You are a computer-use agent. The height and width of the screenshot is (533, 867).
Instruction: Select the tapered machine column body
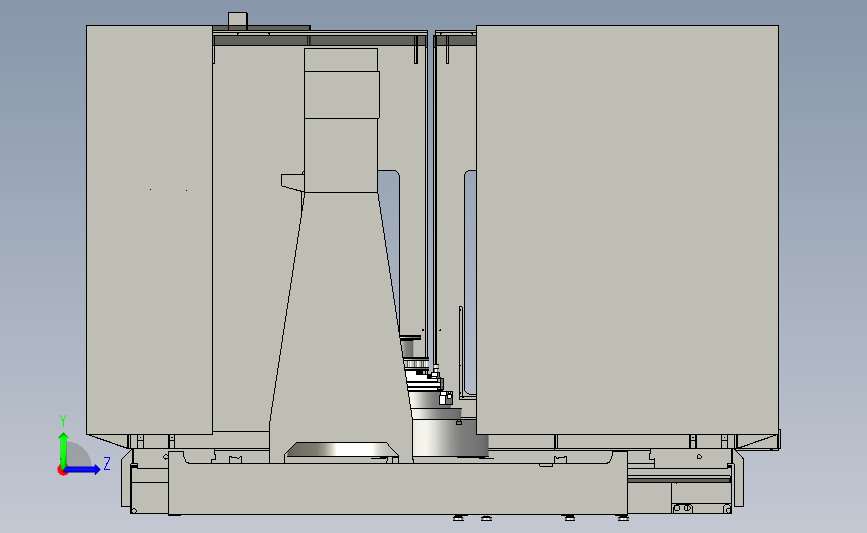coord(340,326)
